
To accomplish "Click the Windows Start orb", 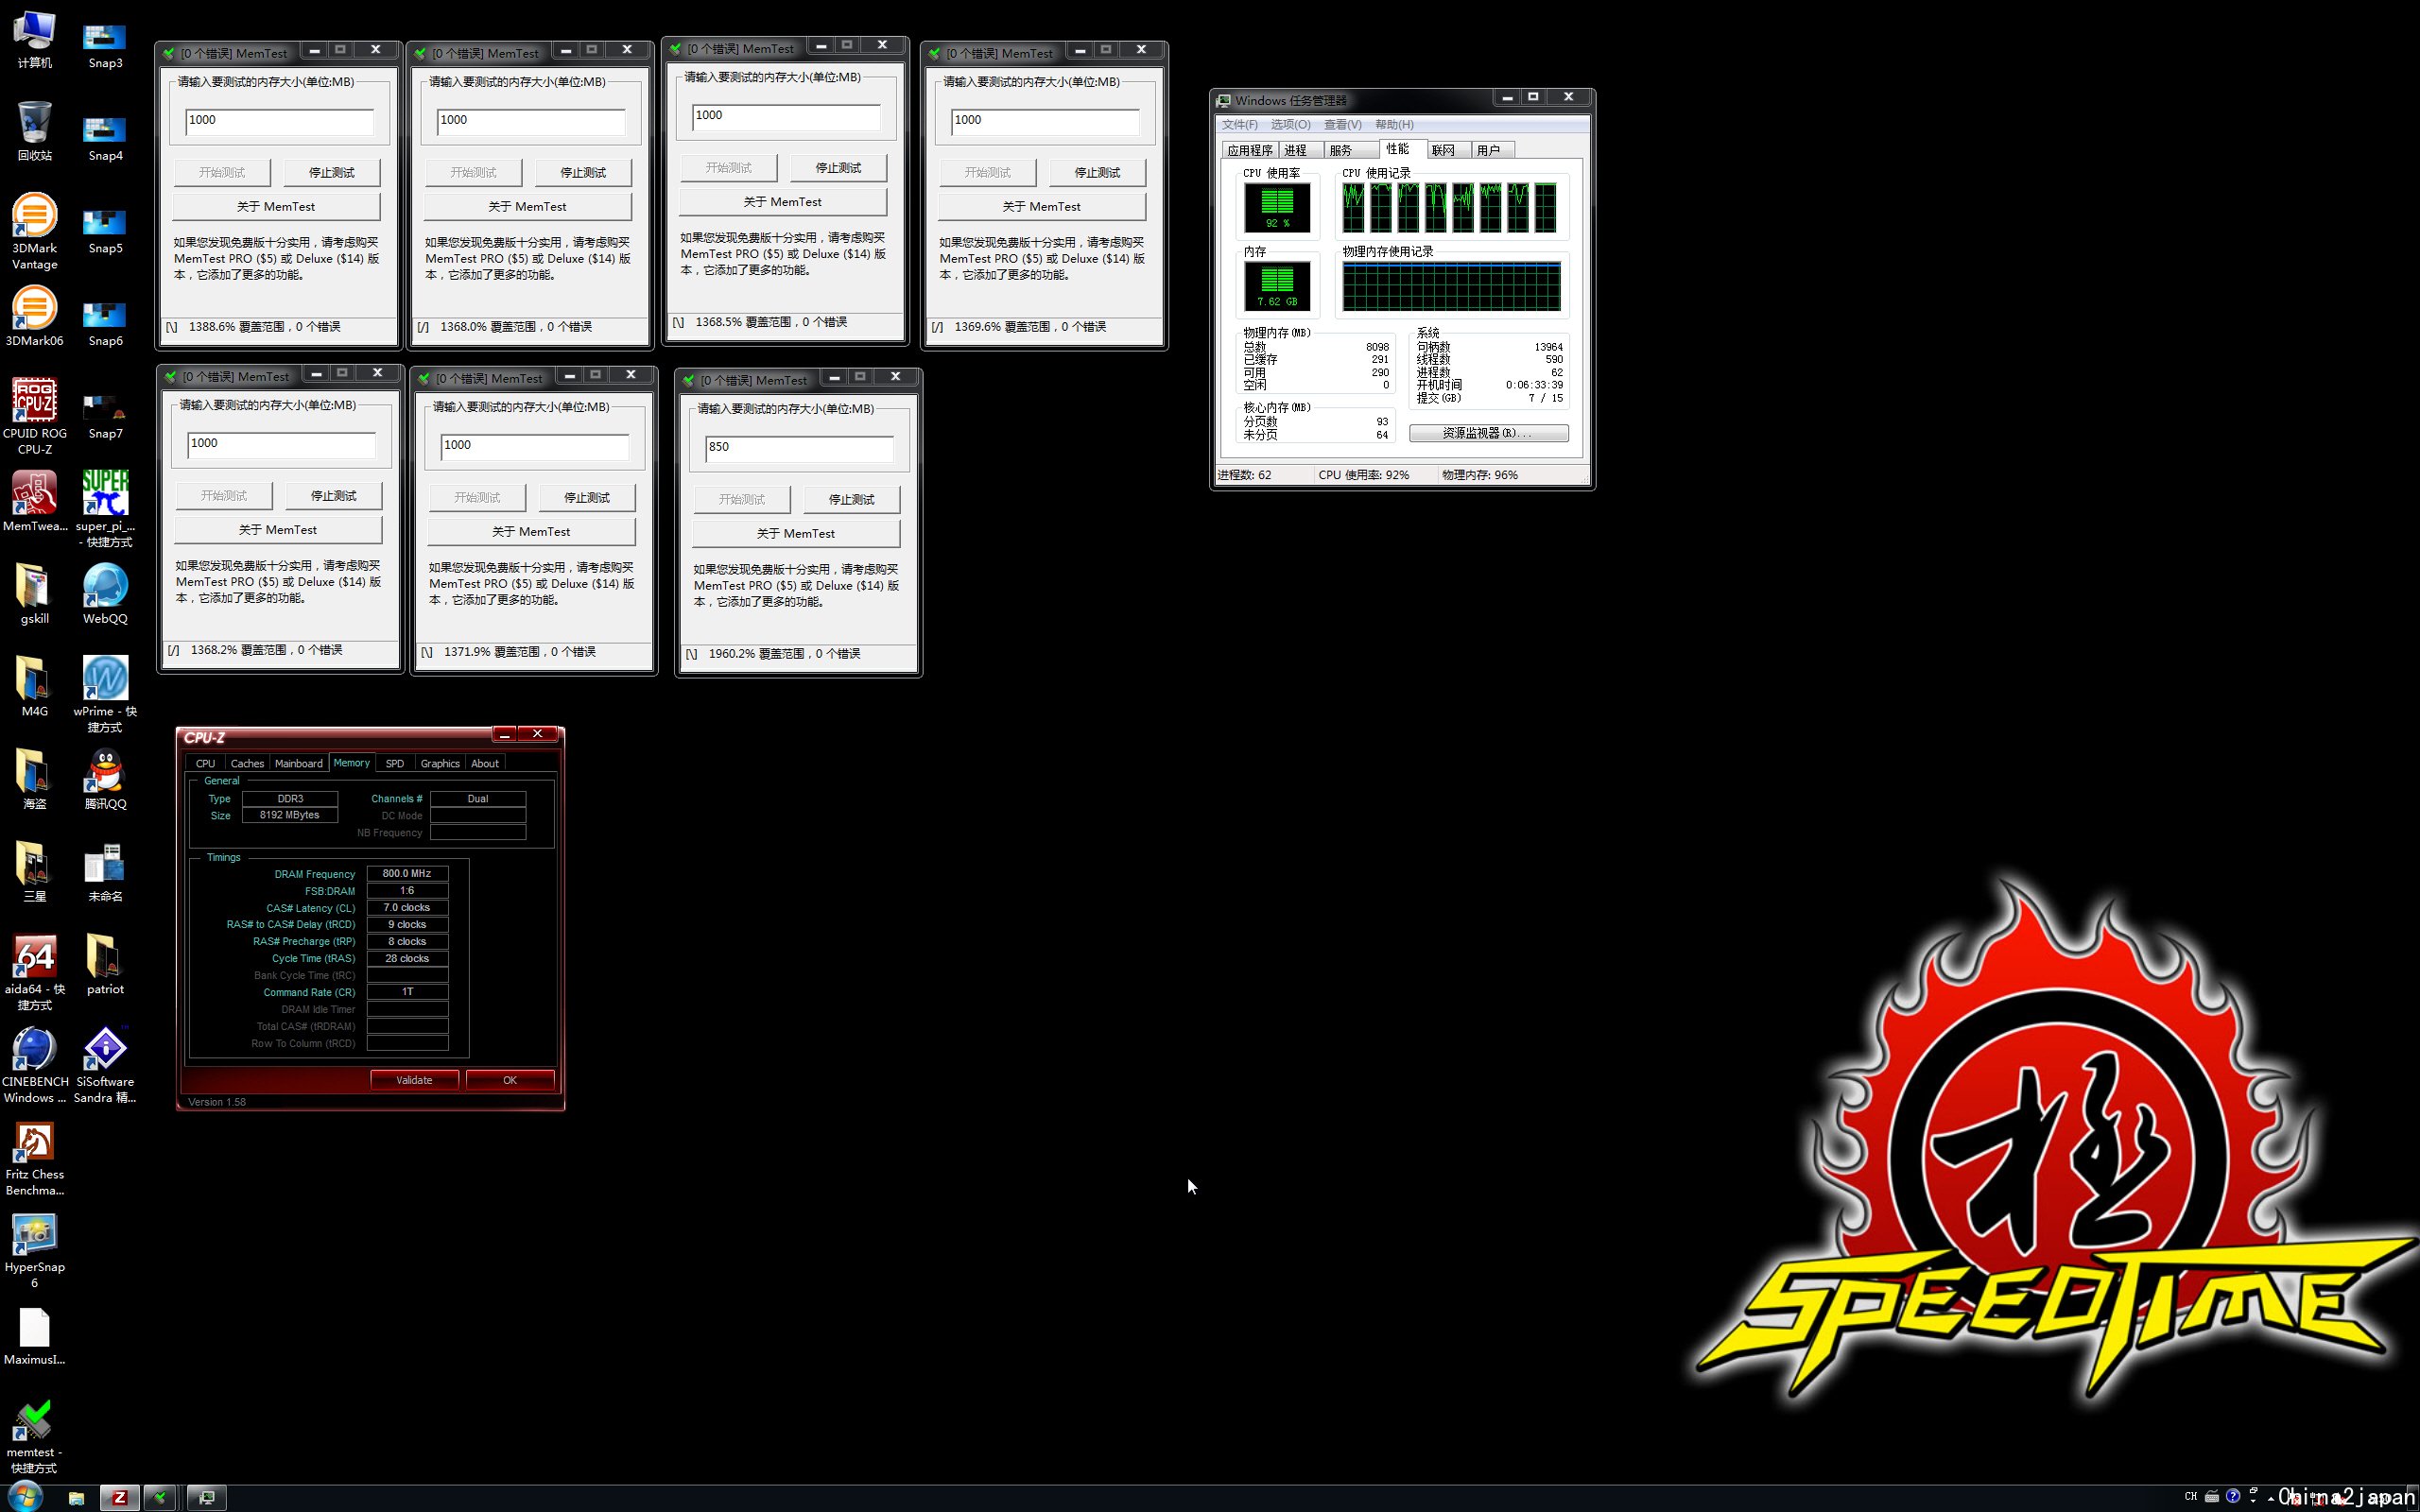I will [24, 1497].
